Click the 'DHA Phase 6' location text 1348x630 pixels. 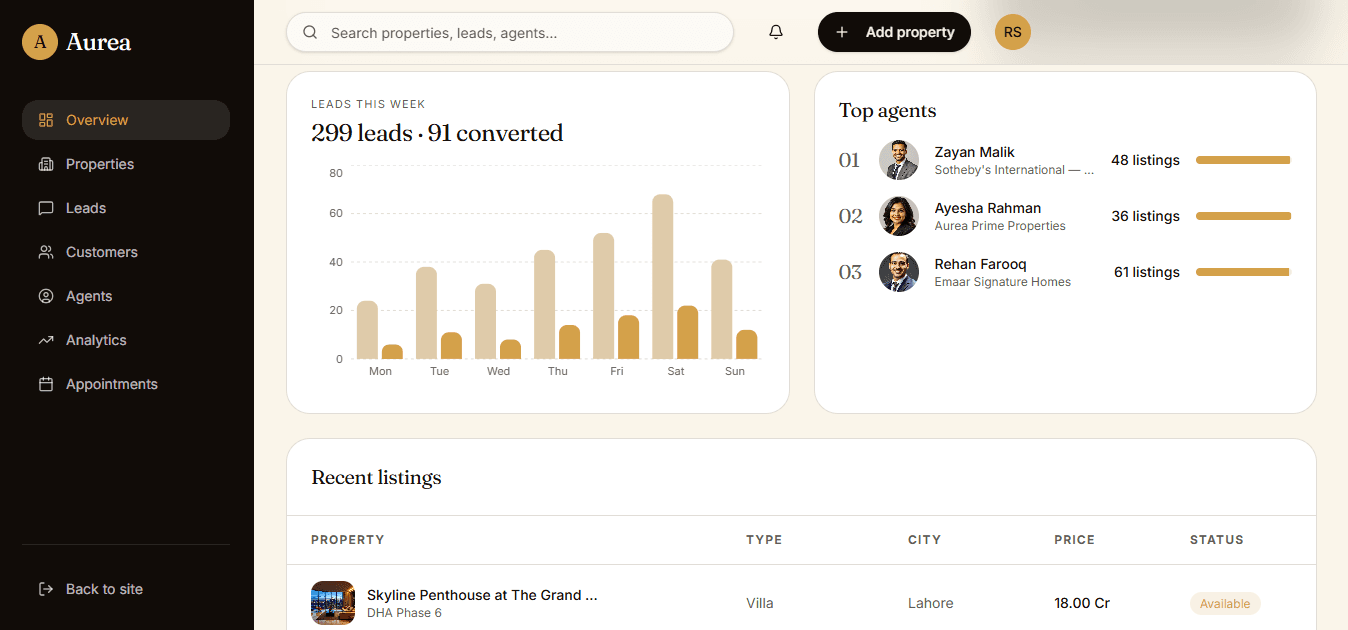[x=404, y=613]
